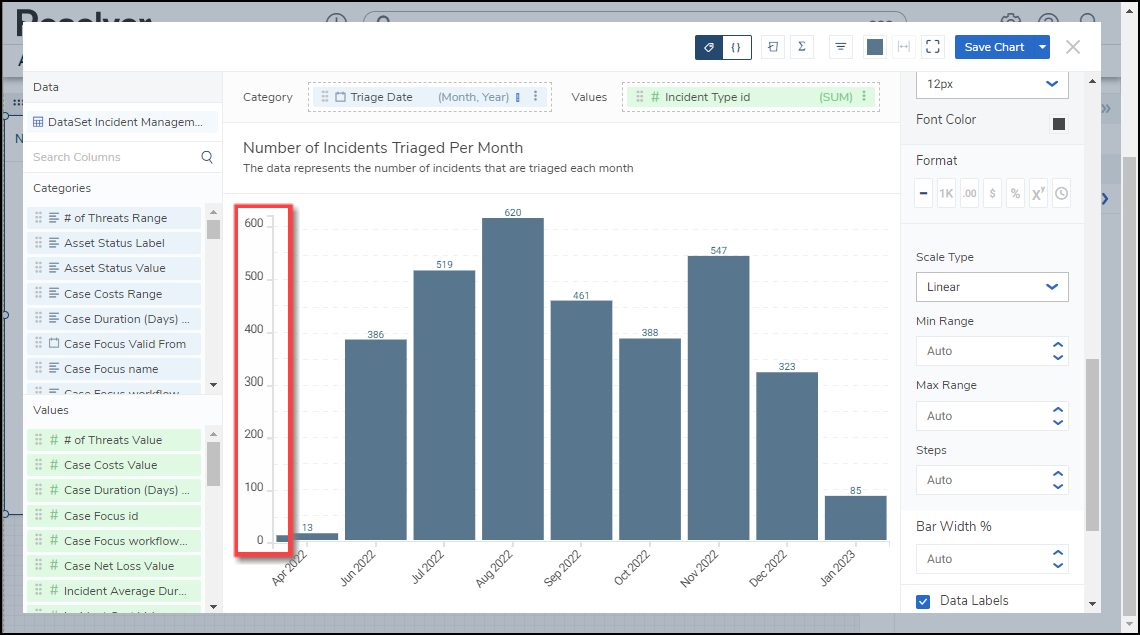Open the Save Chart dropdown arrow

pyautogui.click(x=1043, y=47)
